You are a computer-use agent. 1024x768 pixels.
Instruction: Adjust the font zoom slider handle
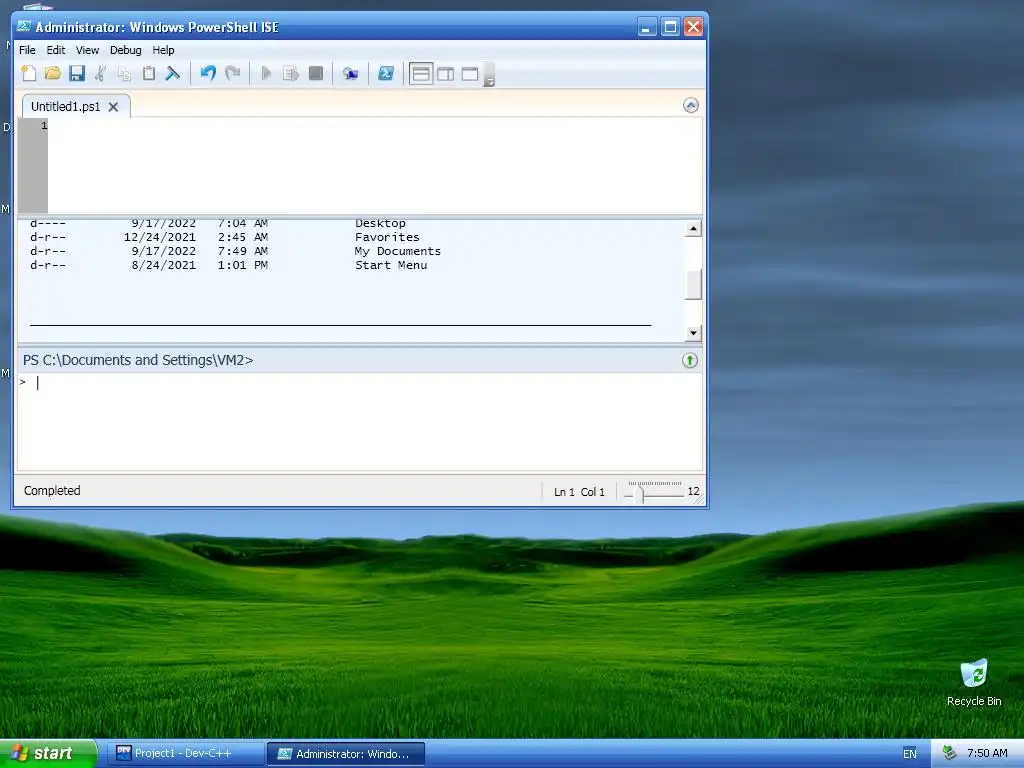click(640, 494)
